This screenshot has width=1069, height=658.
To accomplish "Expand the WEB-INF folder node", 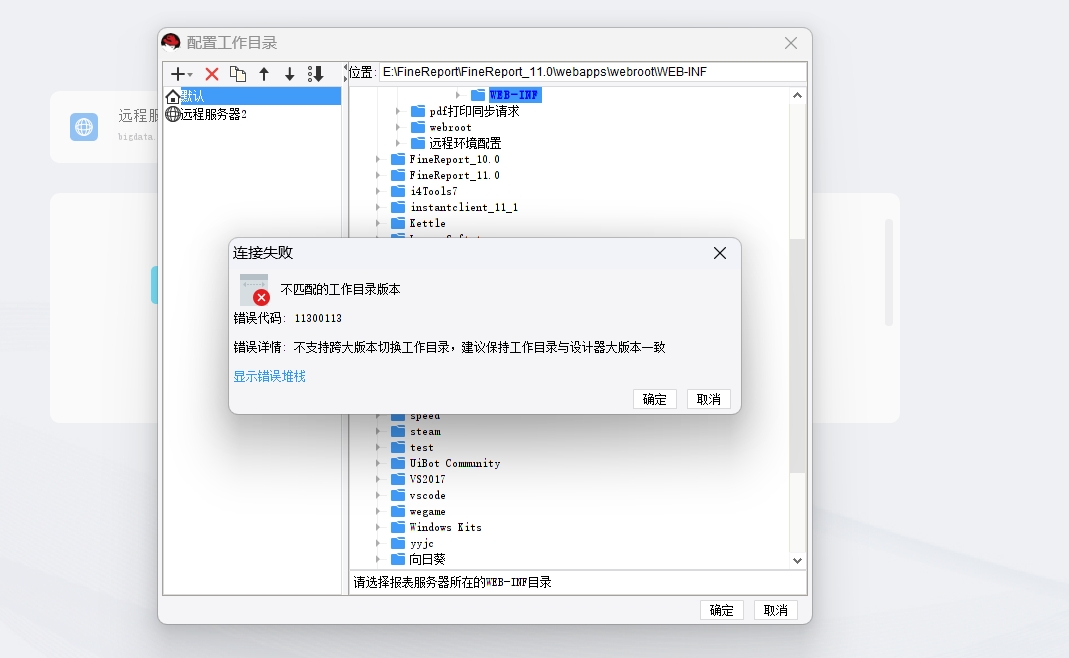I will pyautogui.click(x=458, y=95).
